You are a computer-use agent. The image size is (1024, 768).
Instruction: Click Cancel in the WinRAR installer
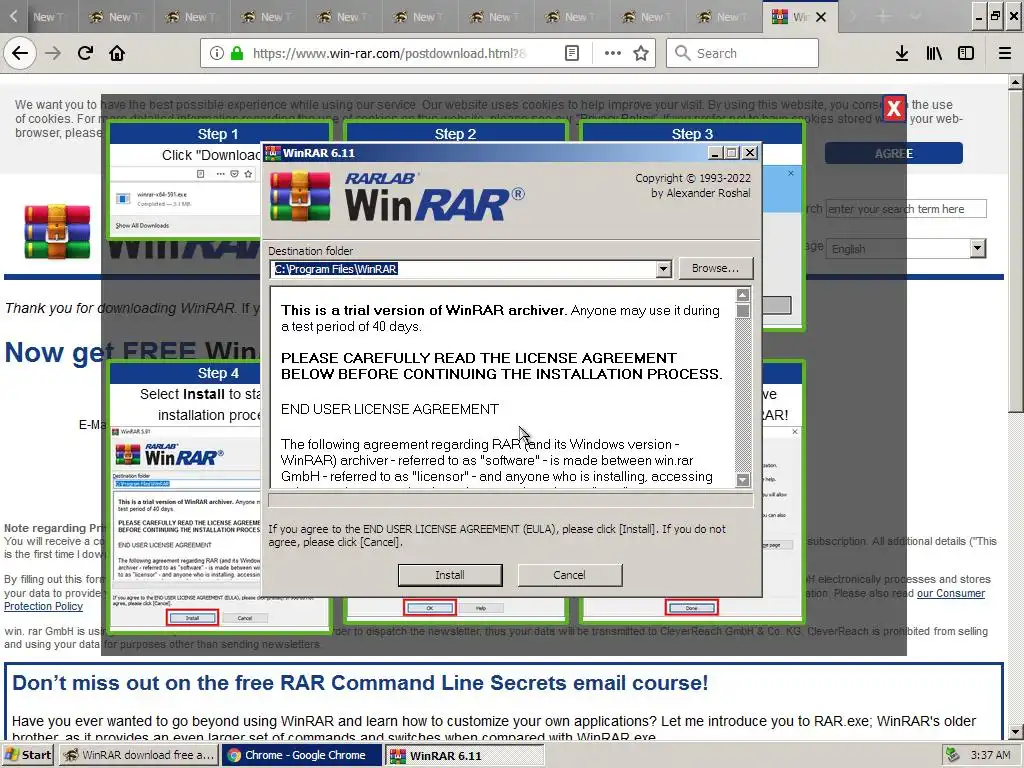pyautogui.click(x=569, y=575)
